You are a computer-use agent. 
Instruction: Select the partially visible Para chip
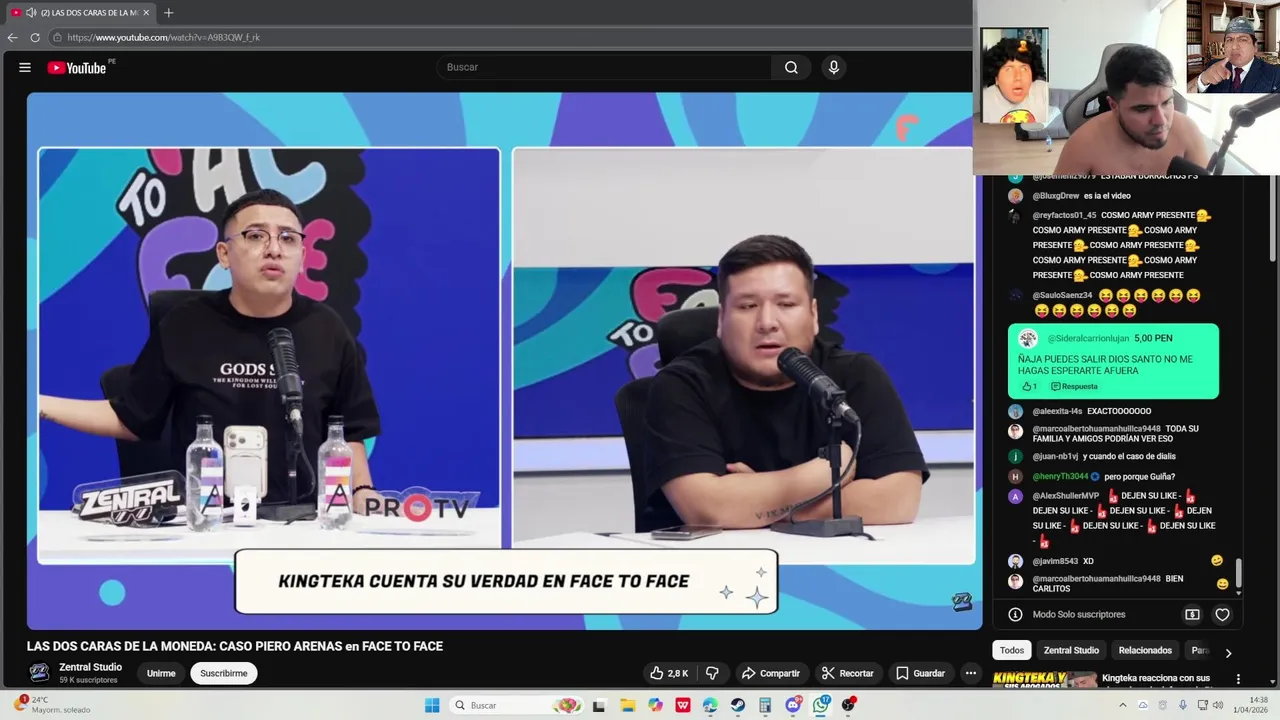[1199, 650]
